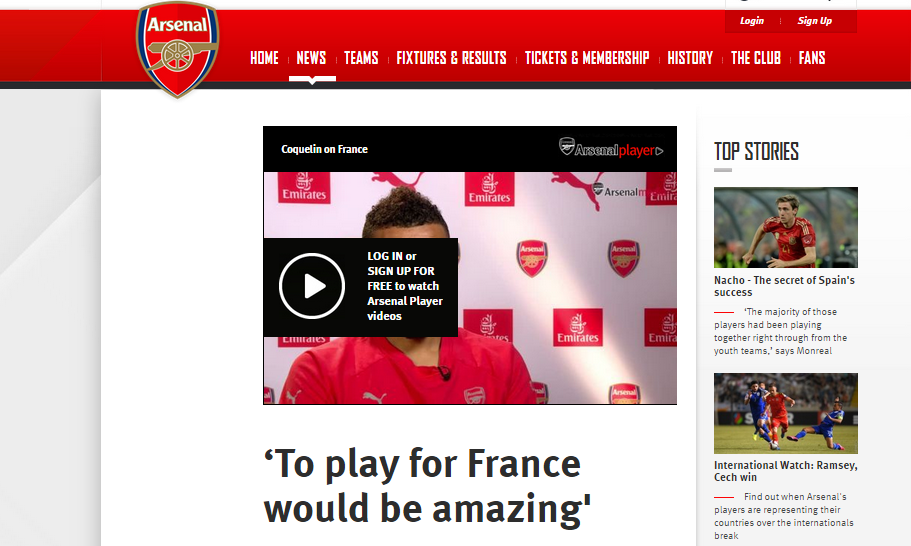This screenshot has width=911, height=546.
Task: Click the 'LOG IN or SIGN UP FOR FREE' overlay text
Action: click(x=405, y=286)
